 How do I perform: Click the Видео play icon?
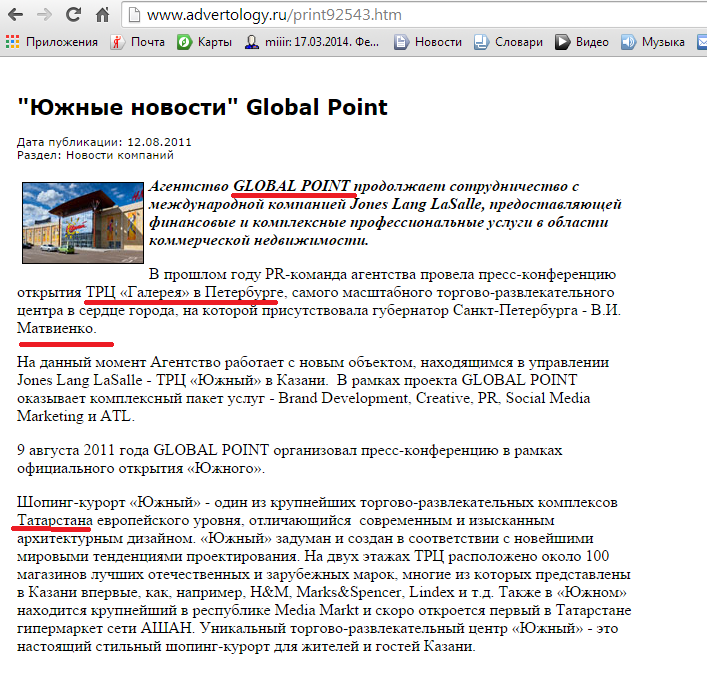click(x=562, y=42)
